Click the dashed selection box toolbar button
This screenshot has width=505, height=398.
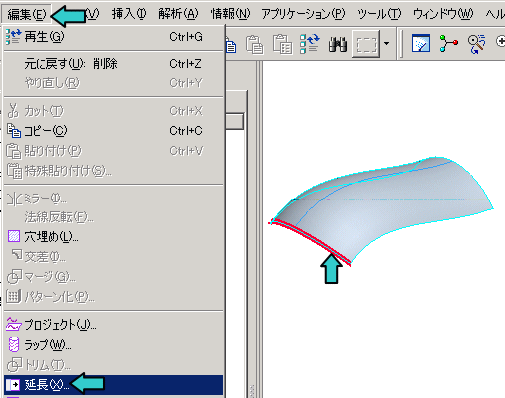coord(366,44)
